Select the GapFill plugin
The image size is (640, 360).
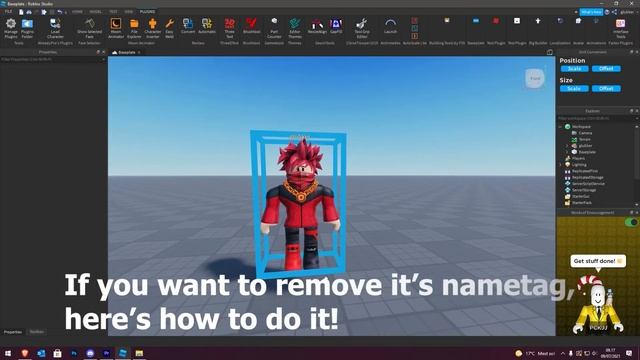point(336,26)
